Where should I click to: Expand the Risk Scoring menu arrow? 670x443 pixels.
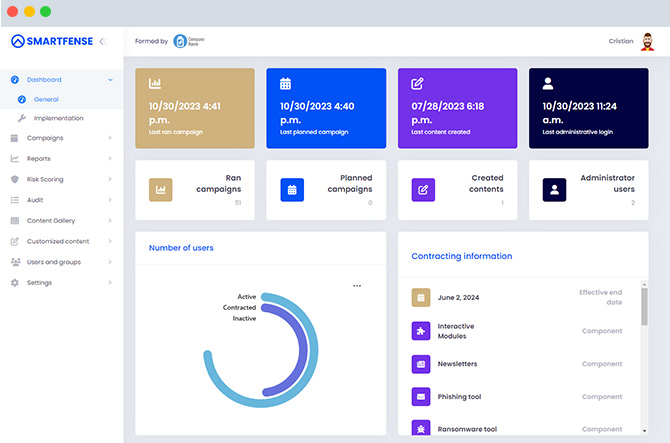pos(110,179)
